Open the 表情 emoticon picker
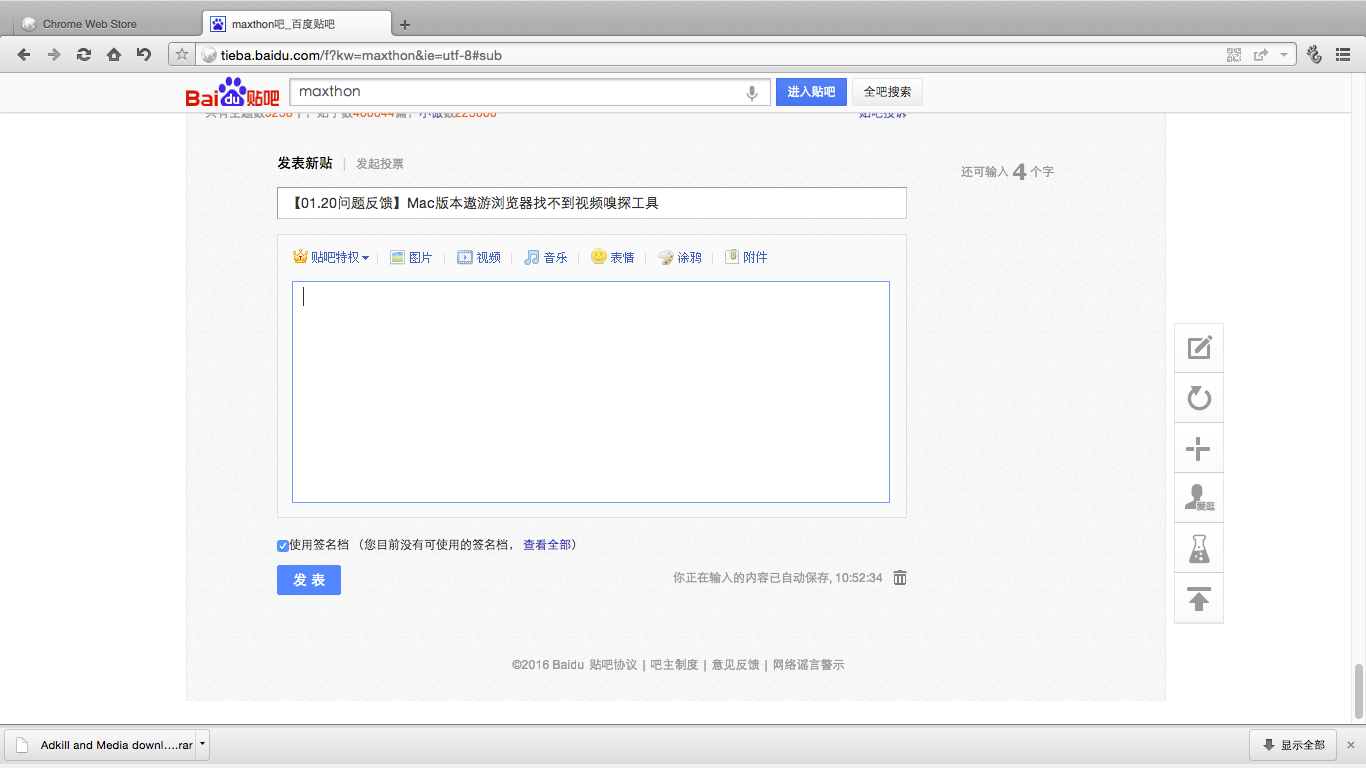 click(613, 257)
